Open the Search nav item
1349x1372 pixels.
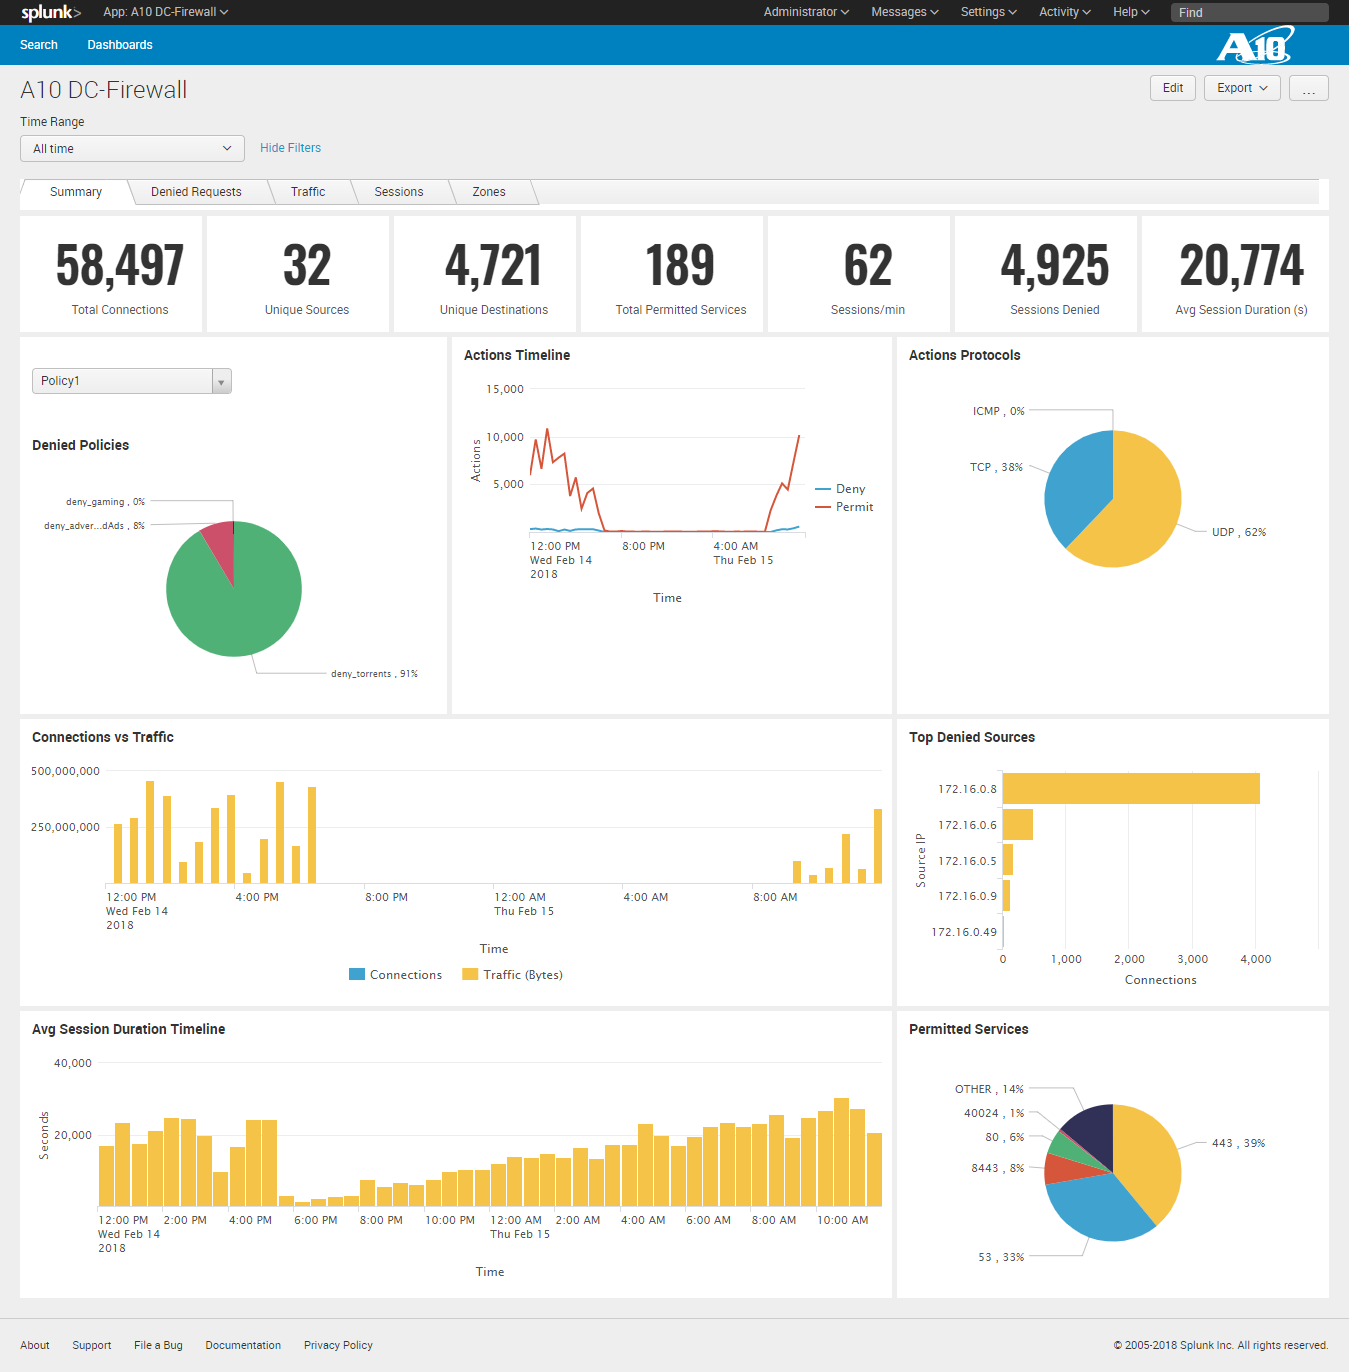click(39, 45)
